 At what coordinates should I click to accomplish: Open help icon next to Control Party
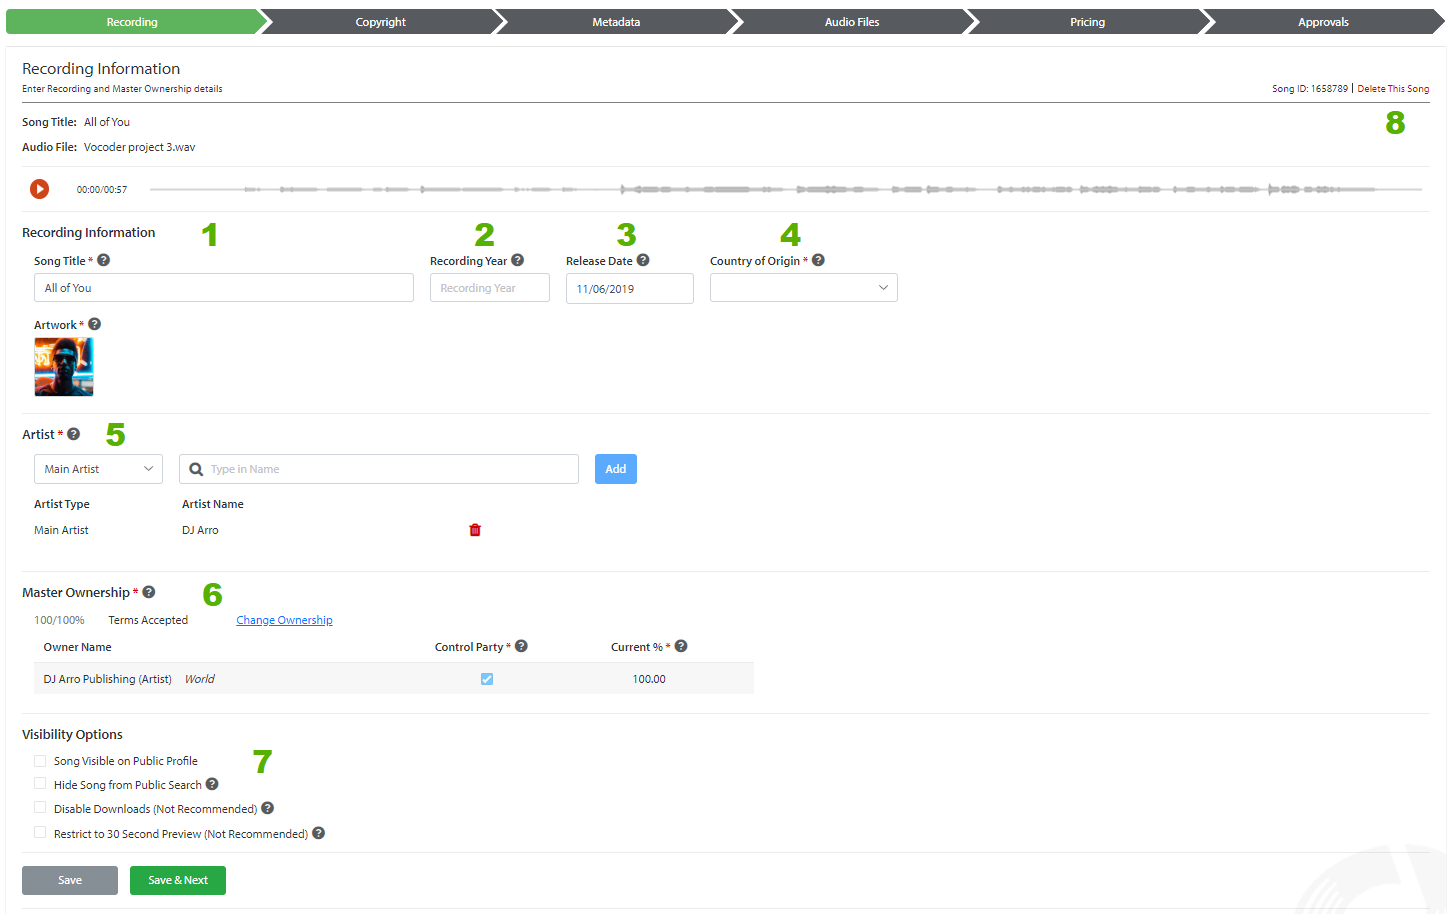point(521,646)
